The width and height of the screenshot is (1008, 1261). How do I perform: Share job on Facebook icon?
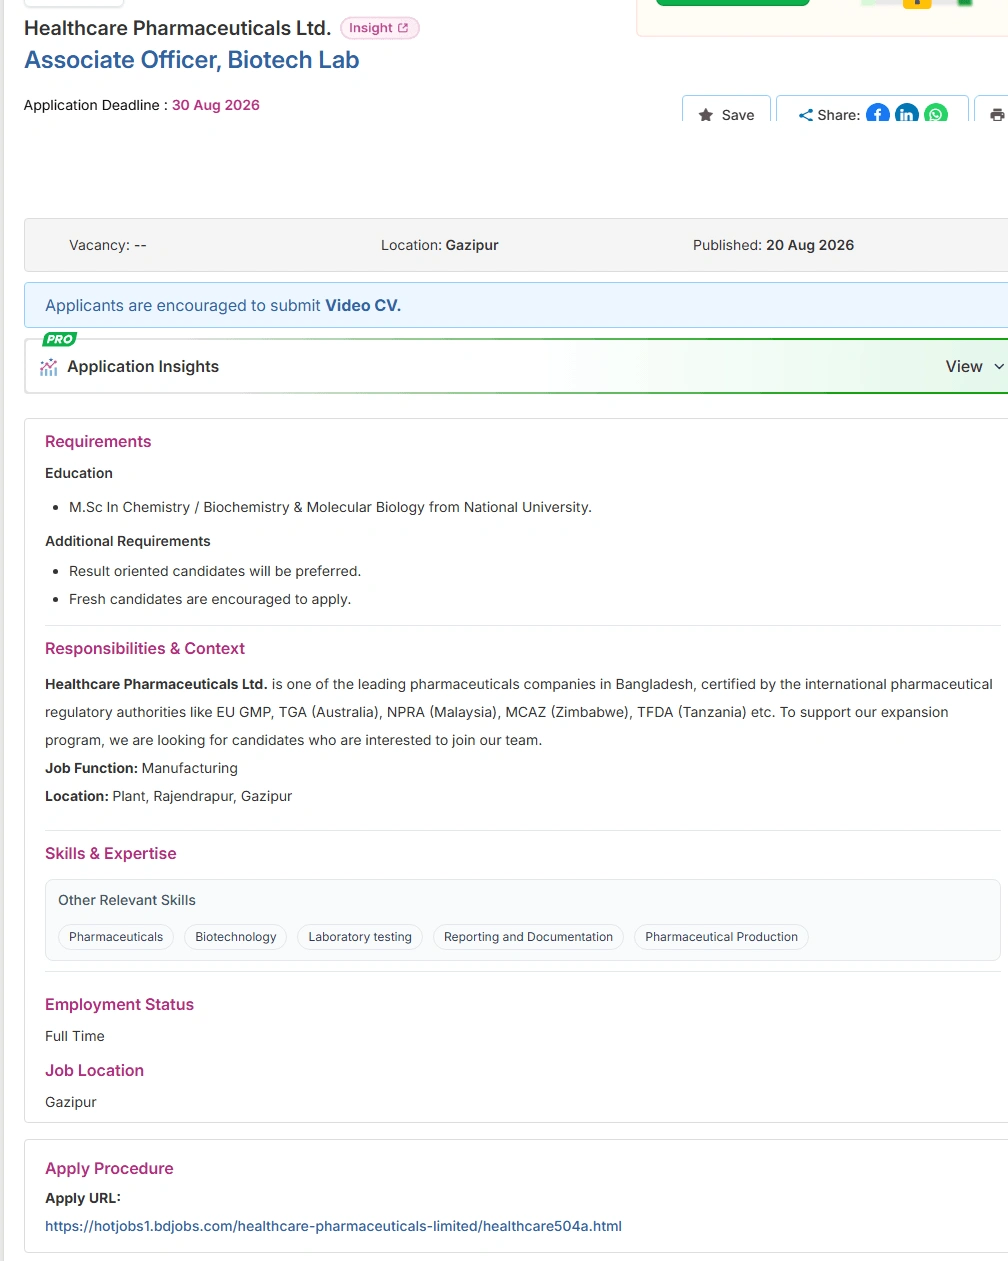(x=878, y=114)
